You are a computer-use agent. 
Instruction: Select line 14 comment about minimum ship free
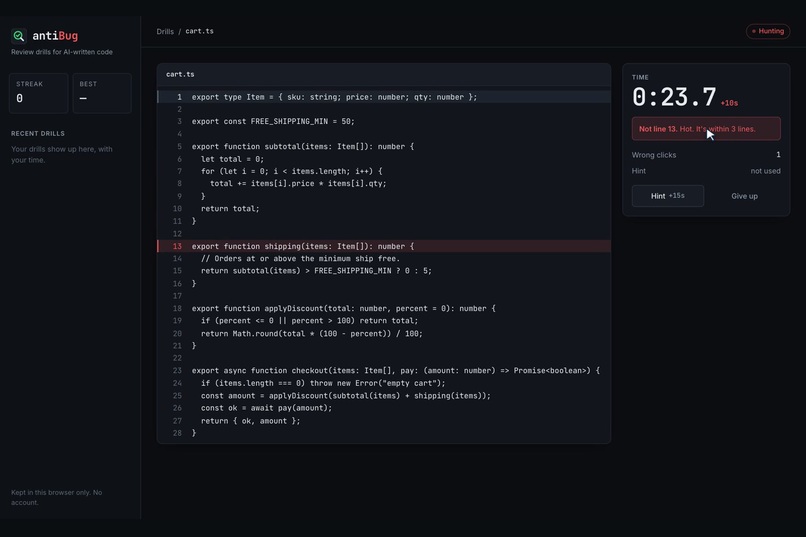(384, 258)
